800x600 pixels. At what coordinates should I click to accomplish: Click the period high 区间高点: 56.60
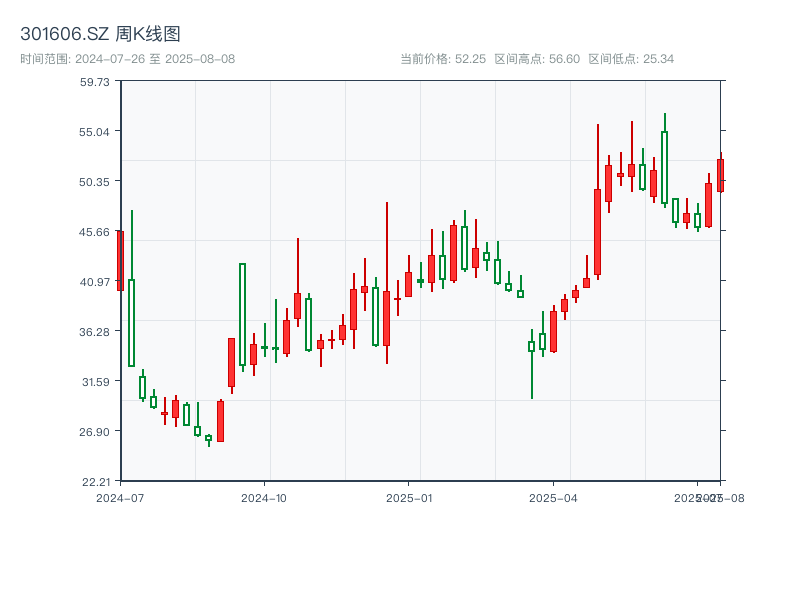coord(537,59)
